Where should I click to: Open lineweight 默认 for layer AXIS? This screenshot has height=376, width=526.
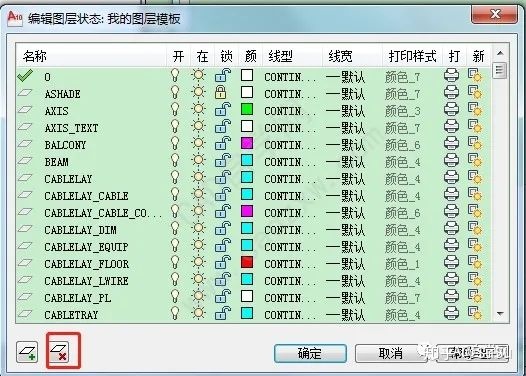(345, 111)
